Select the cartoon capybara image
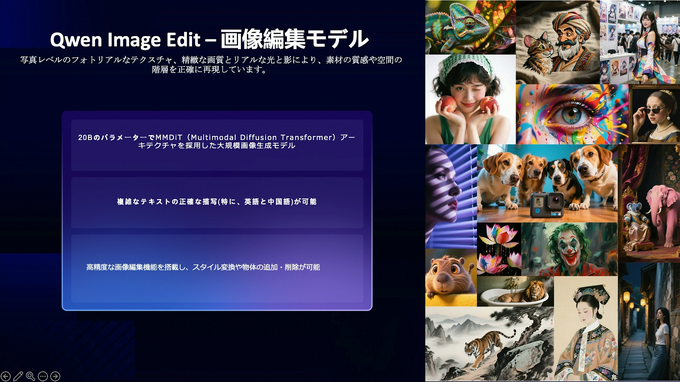Screen dimensions: 680x382 coord(451,278)
